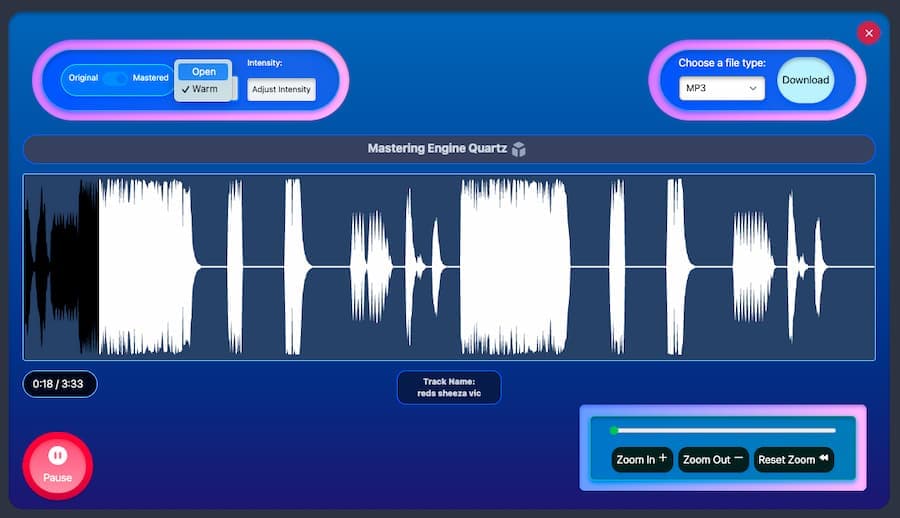Close the mastering panel with the red X
The width and height of the screenshot is (900, 518).
click(868, 33)
